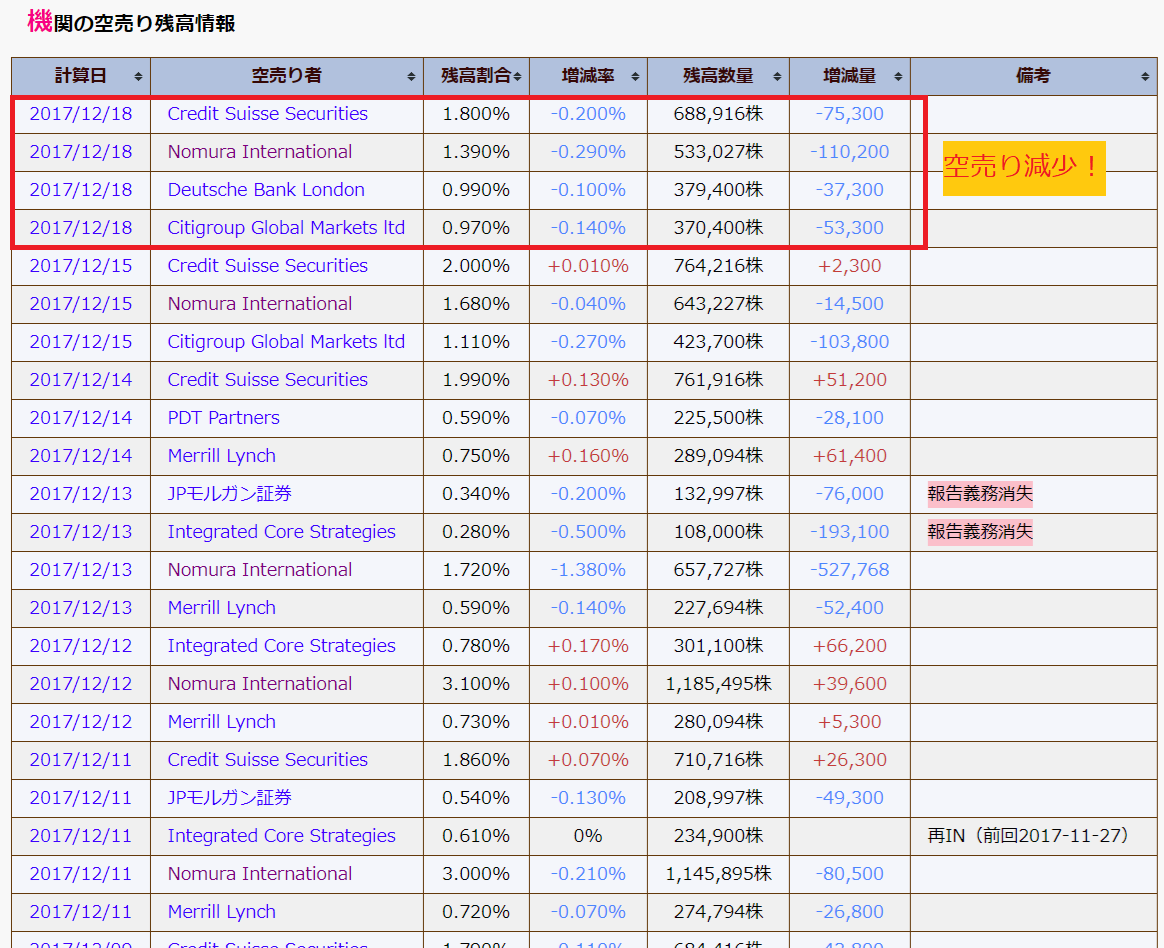Click 増減率 column header
Screen dimensions: 1164x948
click(588, 76)
